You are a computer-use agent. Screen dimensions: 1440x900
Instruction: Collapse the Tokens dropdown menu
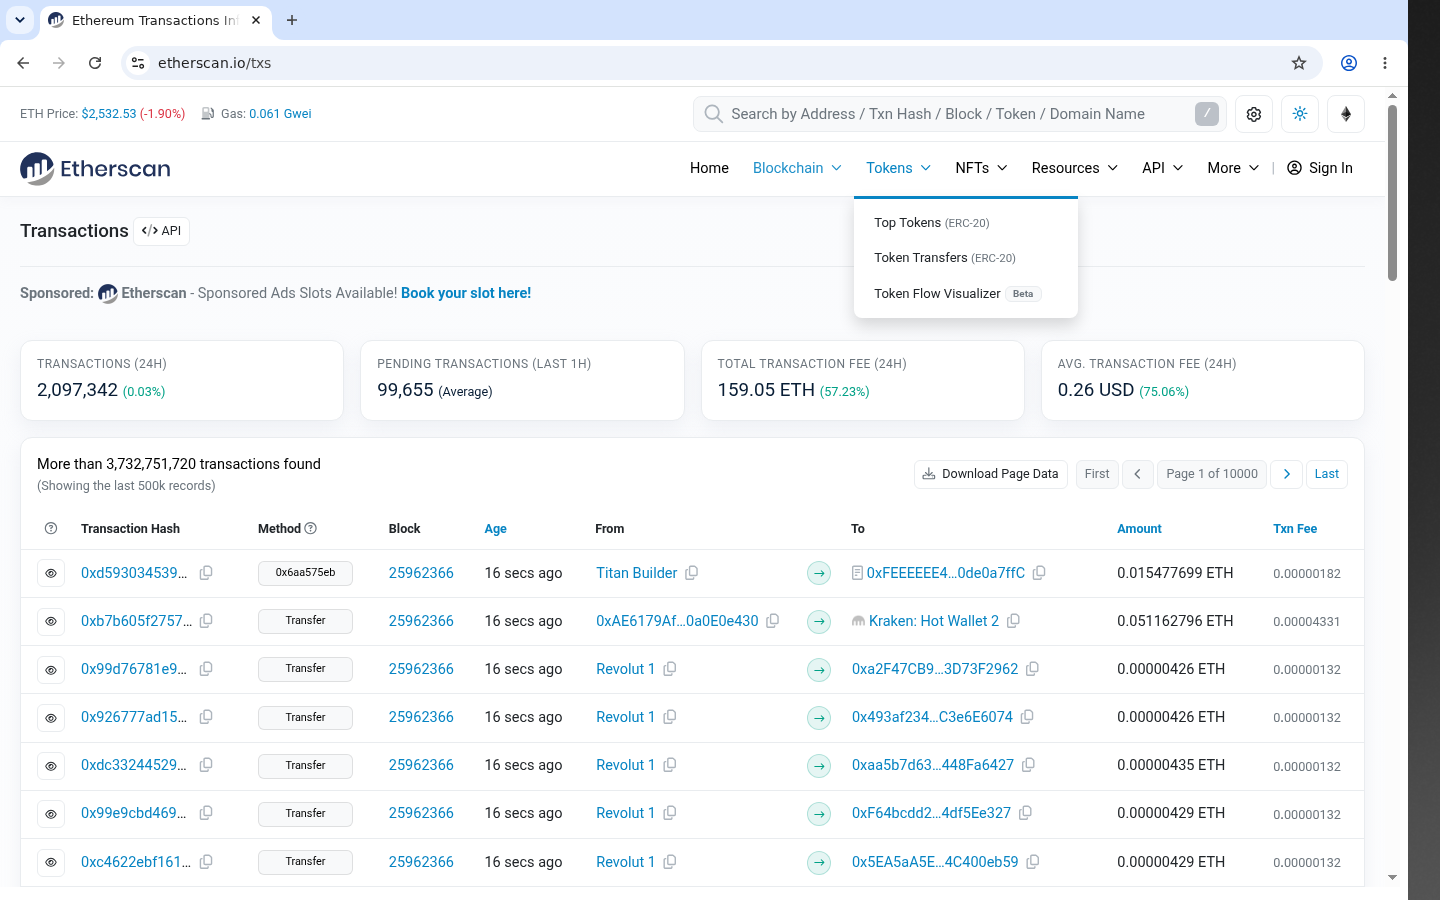coord(898,168)
